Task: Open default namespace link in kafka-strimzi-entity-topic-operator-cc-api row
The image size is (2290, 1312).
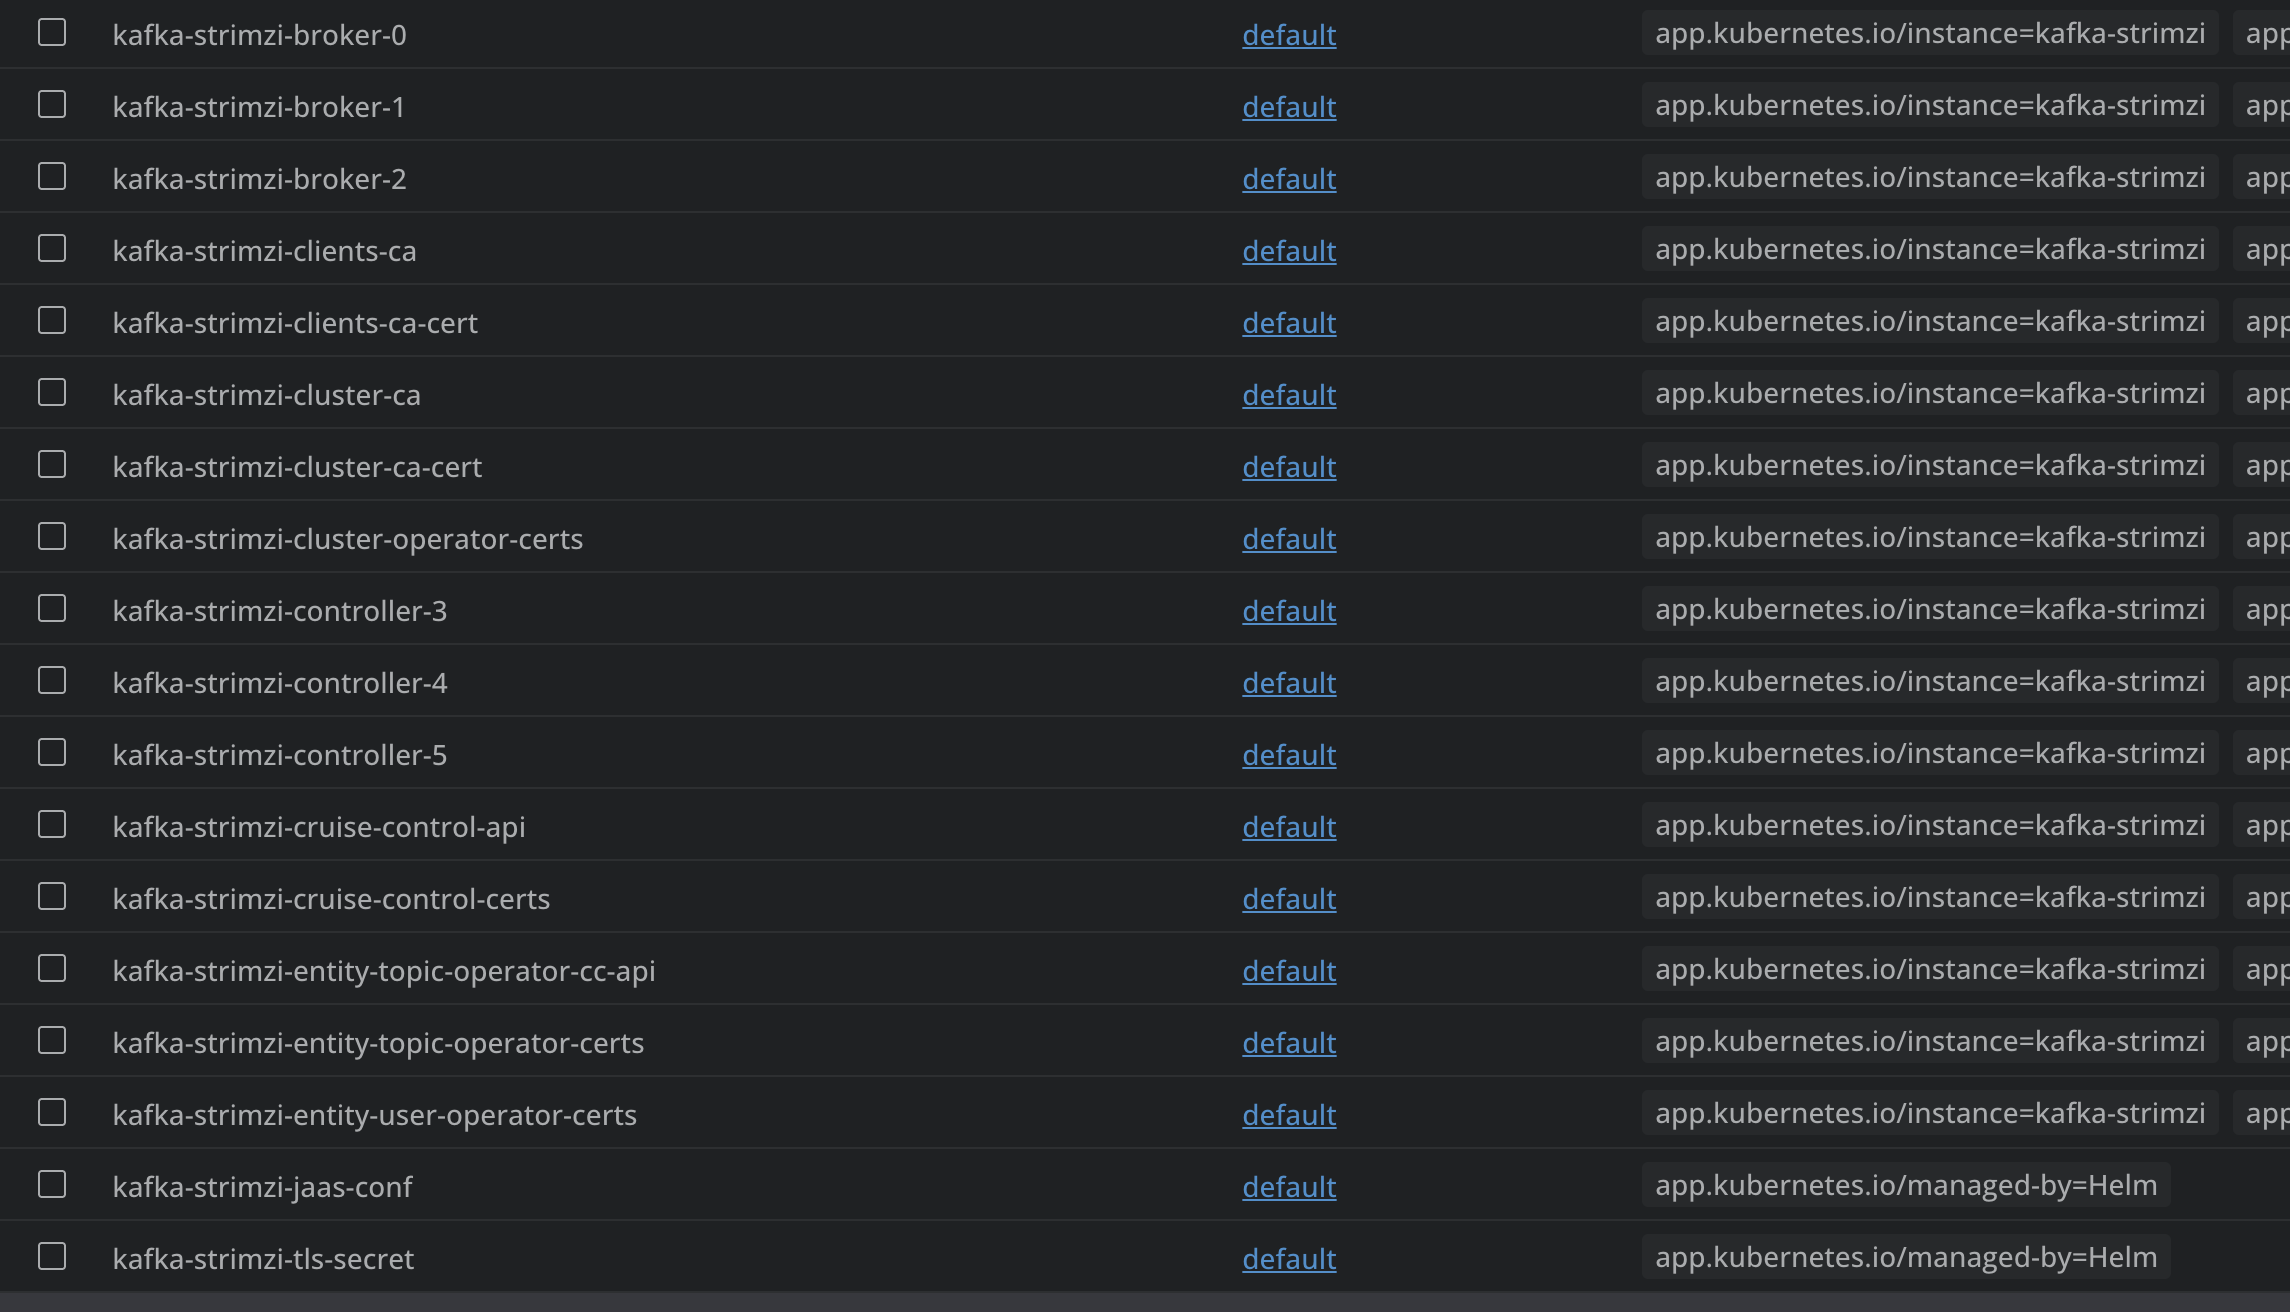Action: pos(1289,971)
